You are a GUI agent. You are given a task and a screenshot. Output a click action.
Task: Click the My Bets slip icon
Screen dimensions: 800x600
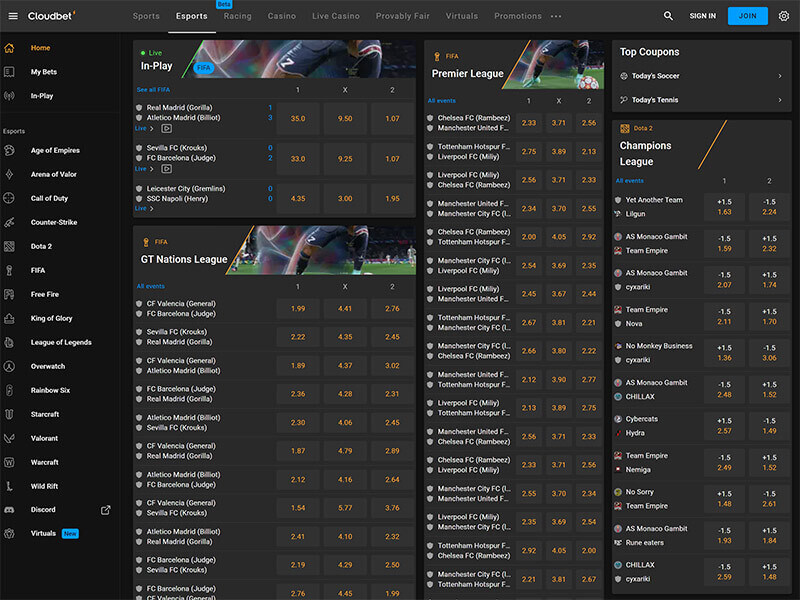tap(9, 72)
